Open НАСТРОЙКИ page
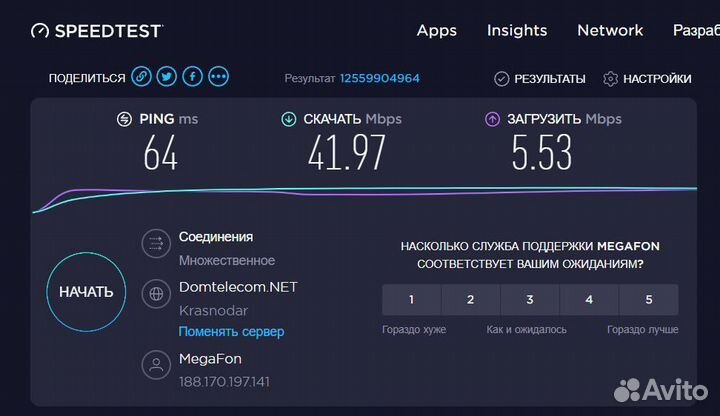720x416 pixels. click(x=657, y=79)
